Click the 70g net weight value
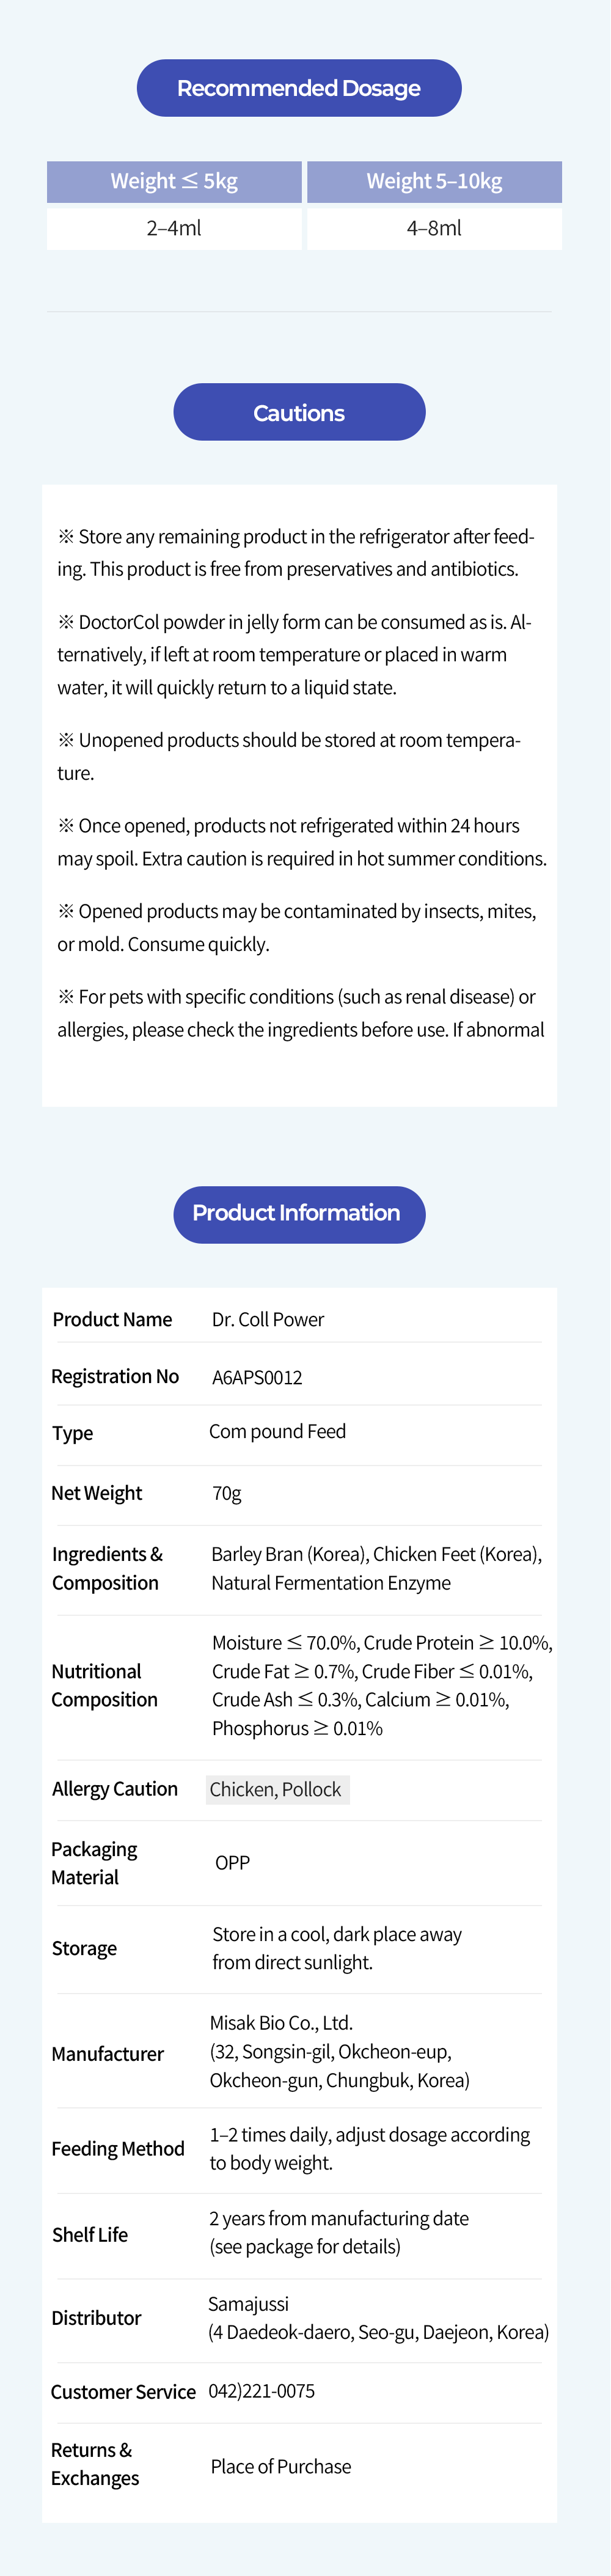The width and height of the screenshot is (611, 2576). [227, 1493]
